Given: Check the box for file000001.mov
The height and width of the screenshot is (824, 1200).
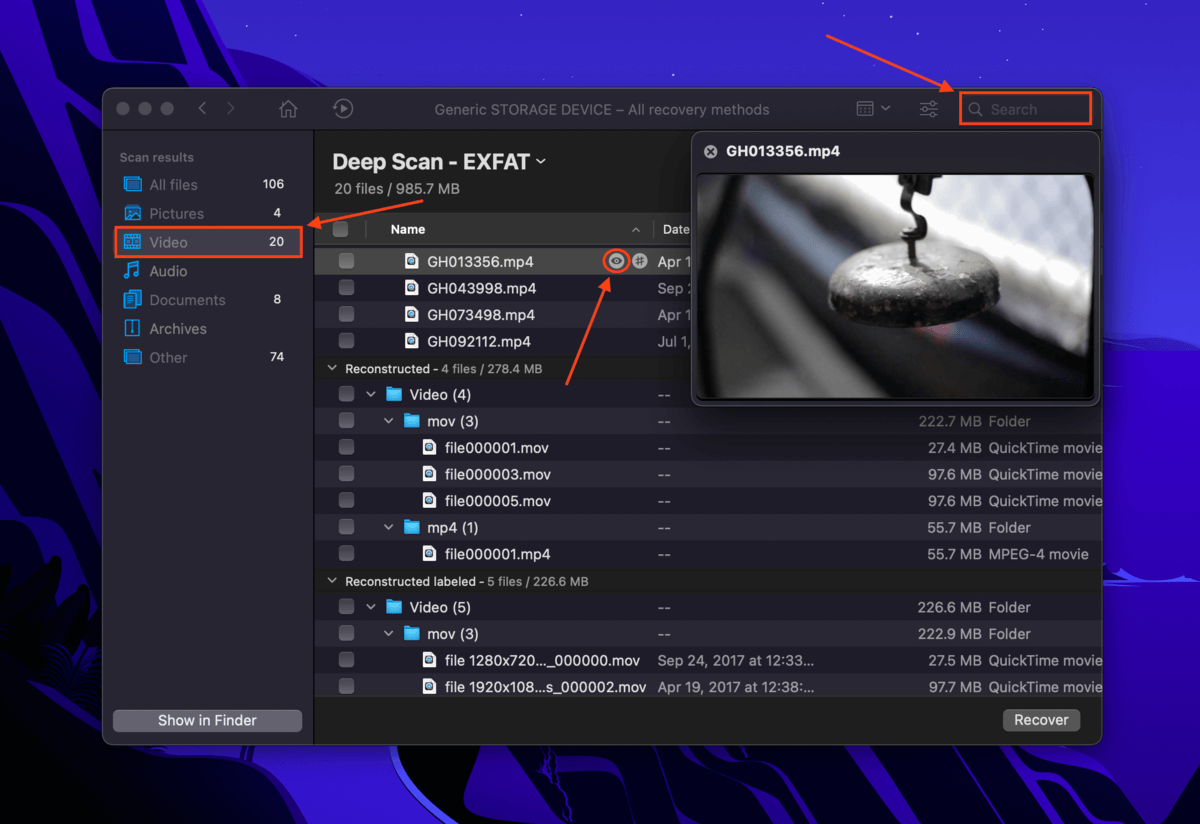Looking at the screenshot, I should pyautogui.click(x=346, y=447).
